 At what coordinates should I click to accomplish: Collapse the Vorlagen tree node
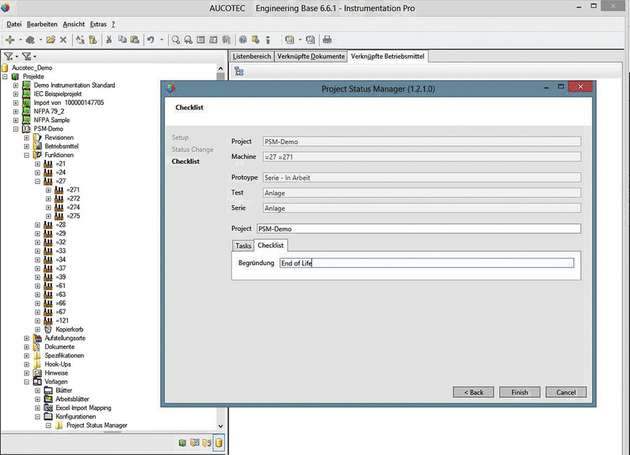tap(27, 382)
